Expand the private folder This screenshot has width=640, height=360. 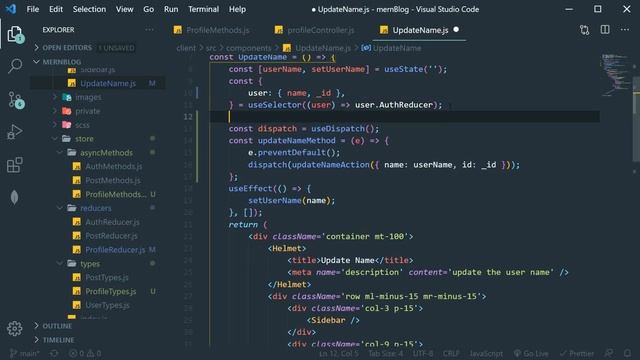pos(87,111)
